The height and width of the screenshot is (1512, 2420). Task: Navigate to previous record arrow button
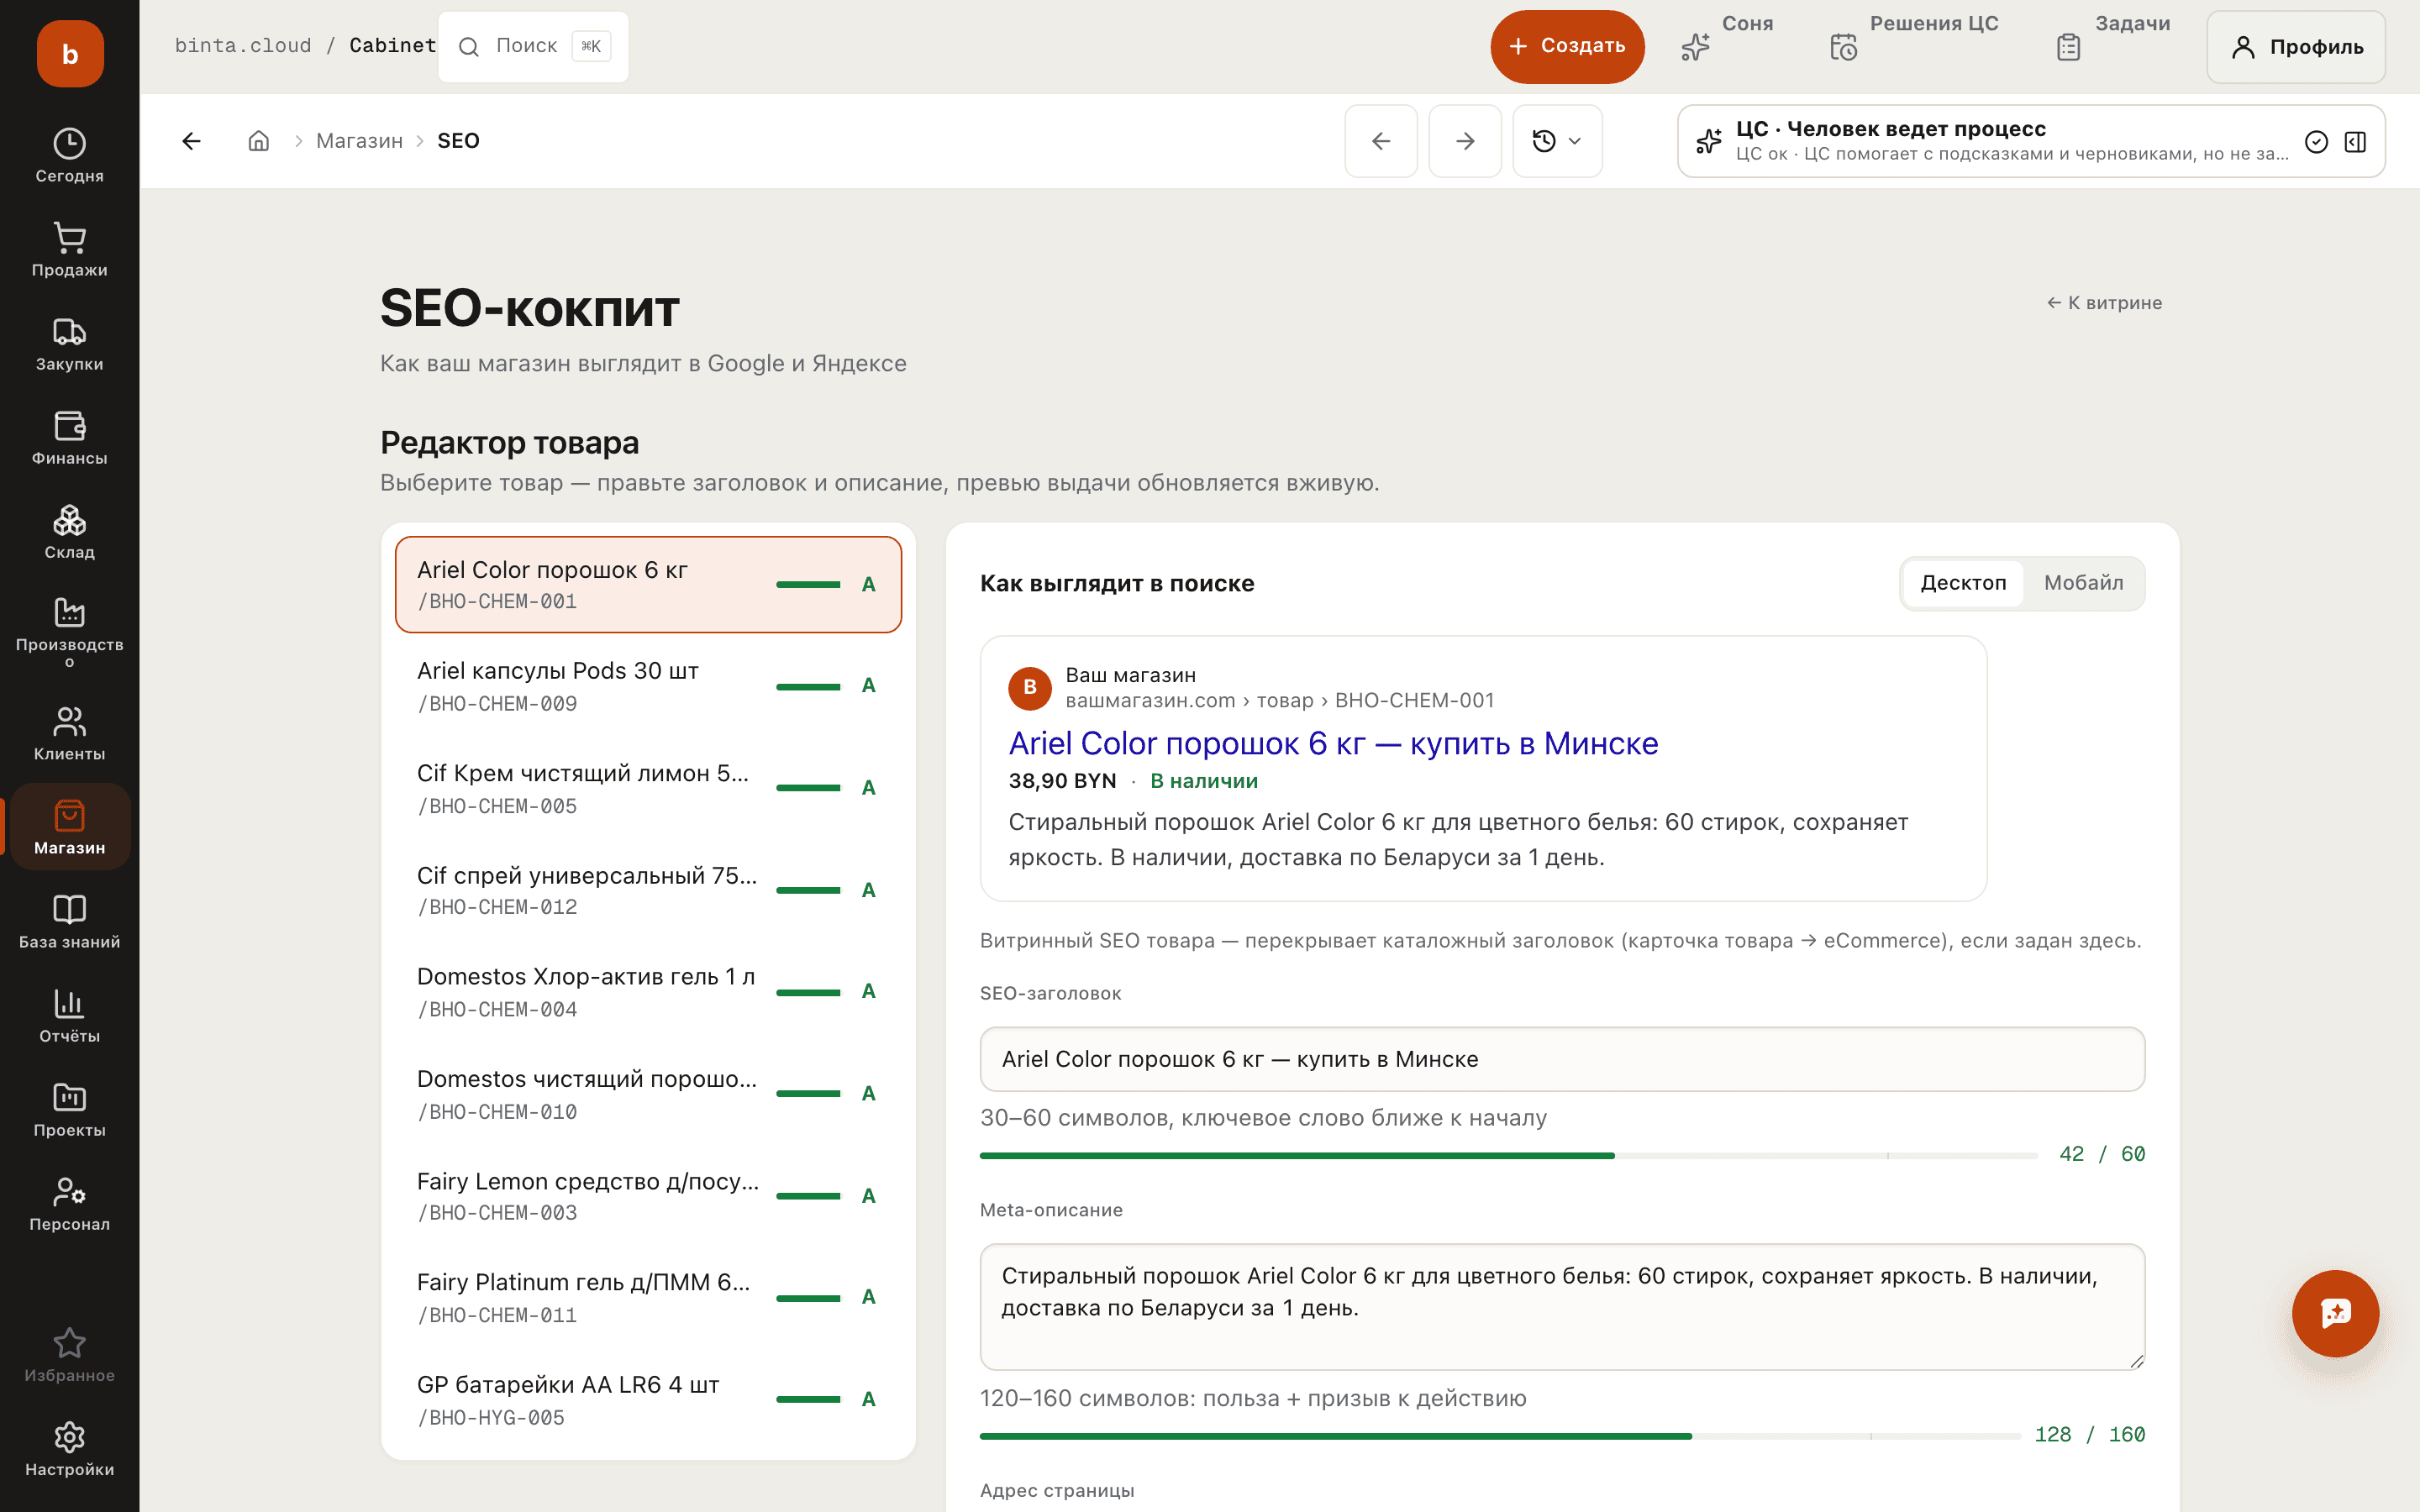pyautogui.click(x=1381, y=141)
